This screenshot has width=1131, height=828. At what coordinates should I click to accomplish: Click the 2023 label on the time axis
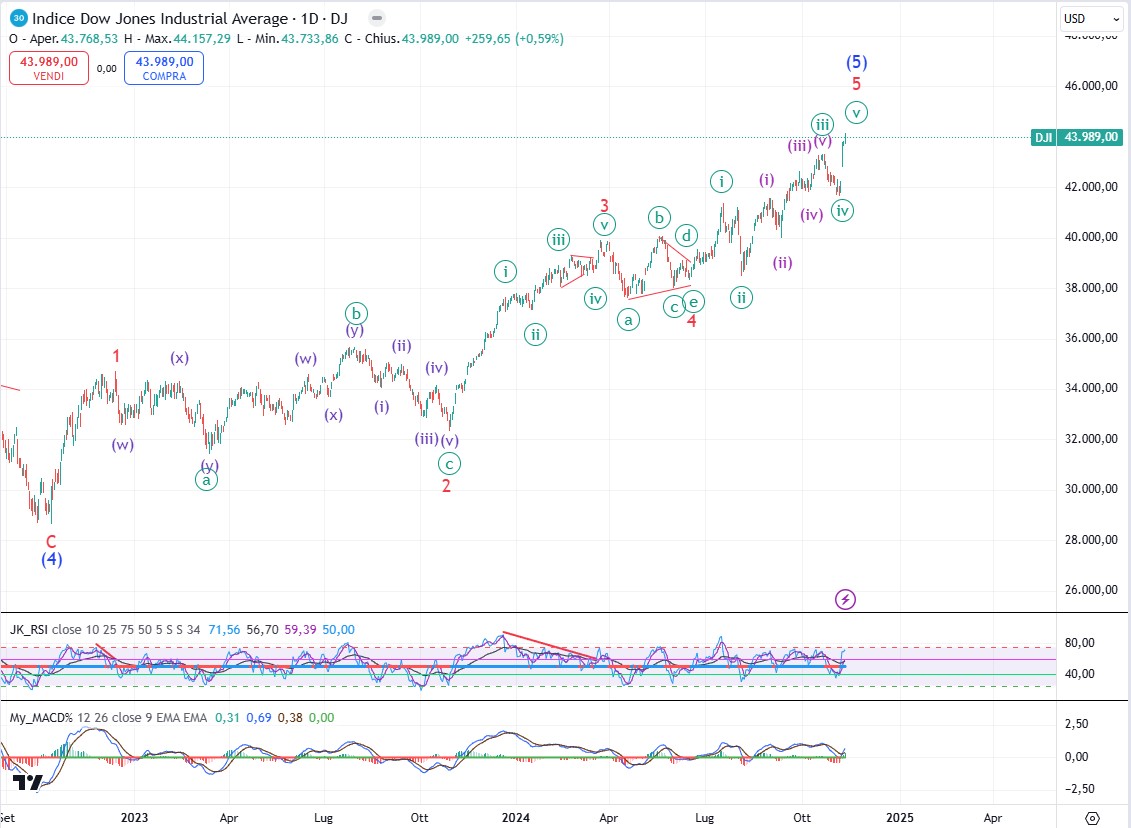pyautogui.click(x=134, y=817)
